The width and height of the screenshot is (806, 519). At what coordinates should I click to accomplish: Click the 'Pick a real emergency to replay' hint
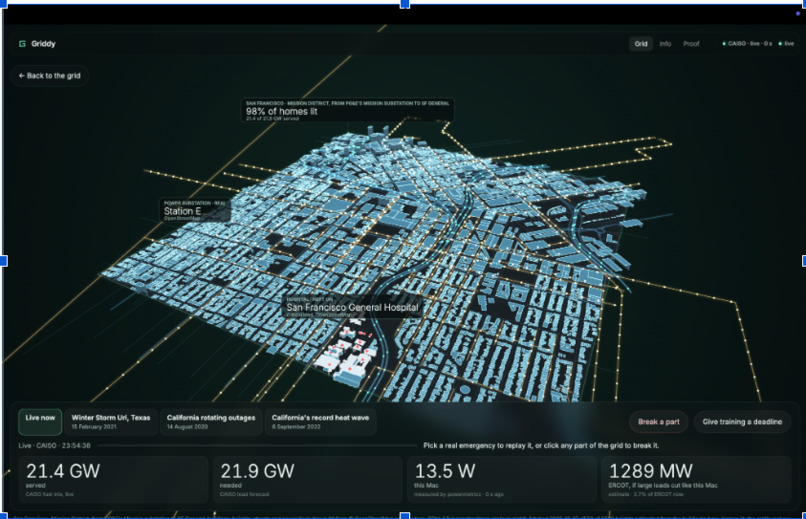coord(541,446)
